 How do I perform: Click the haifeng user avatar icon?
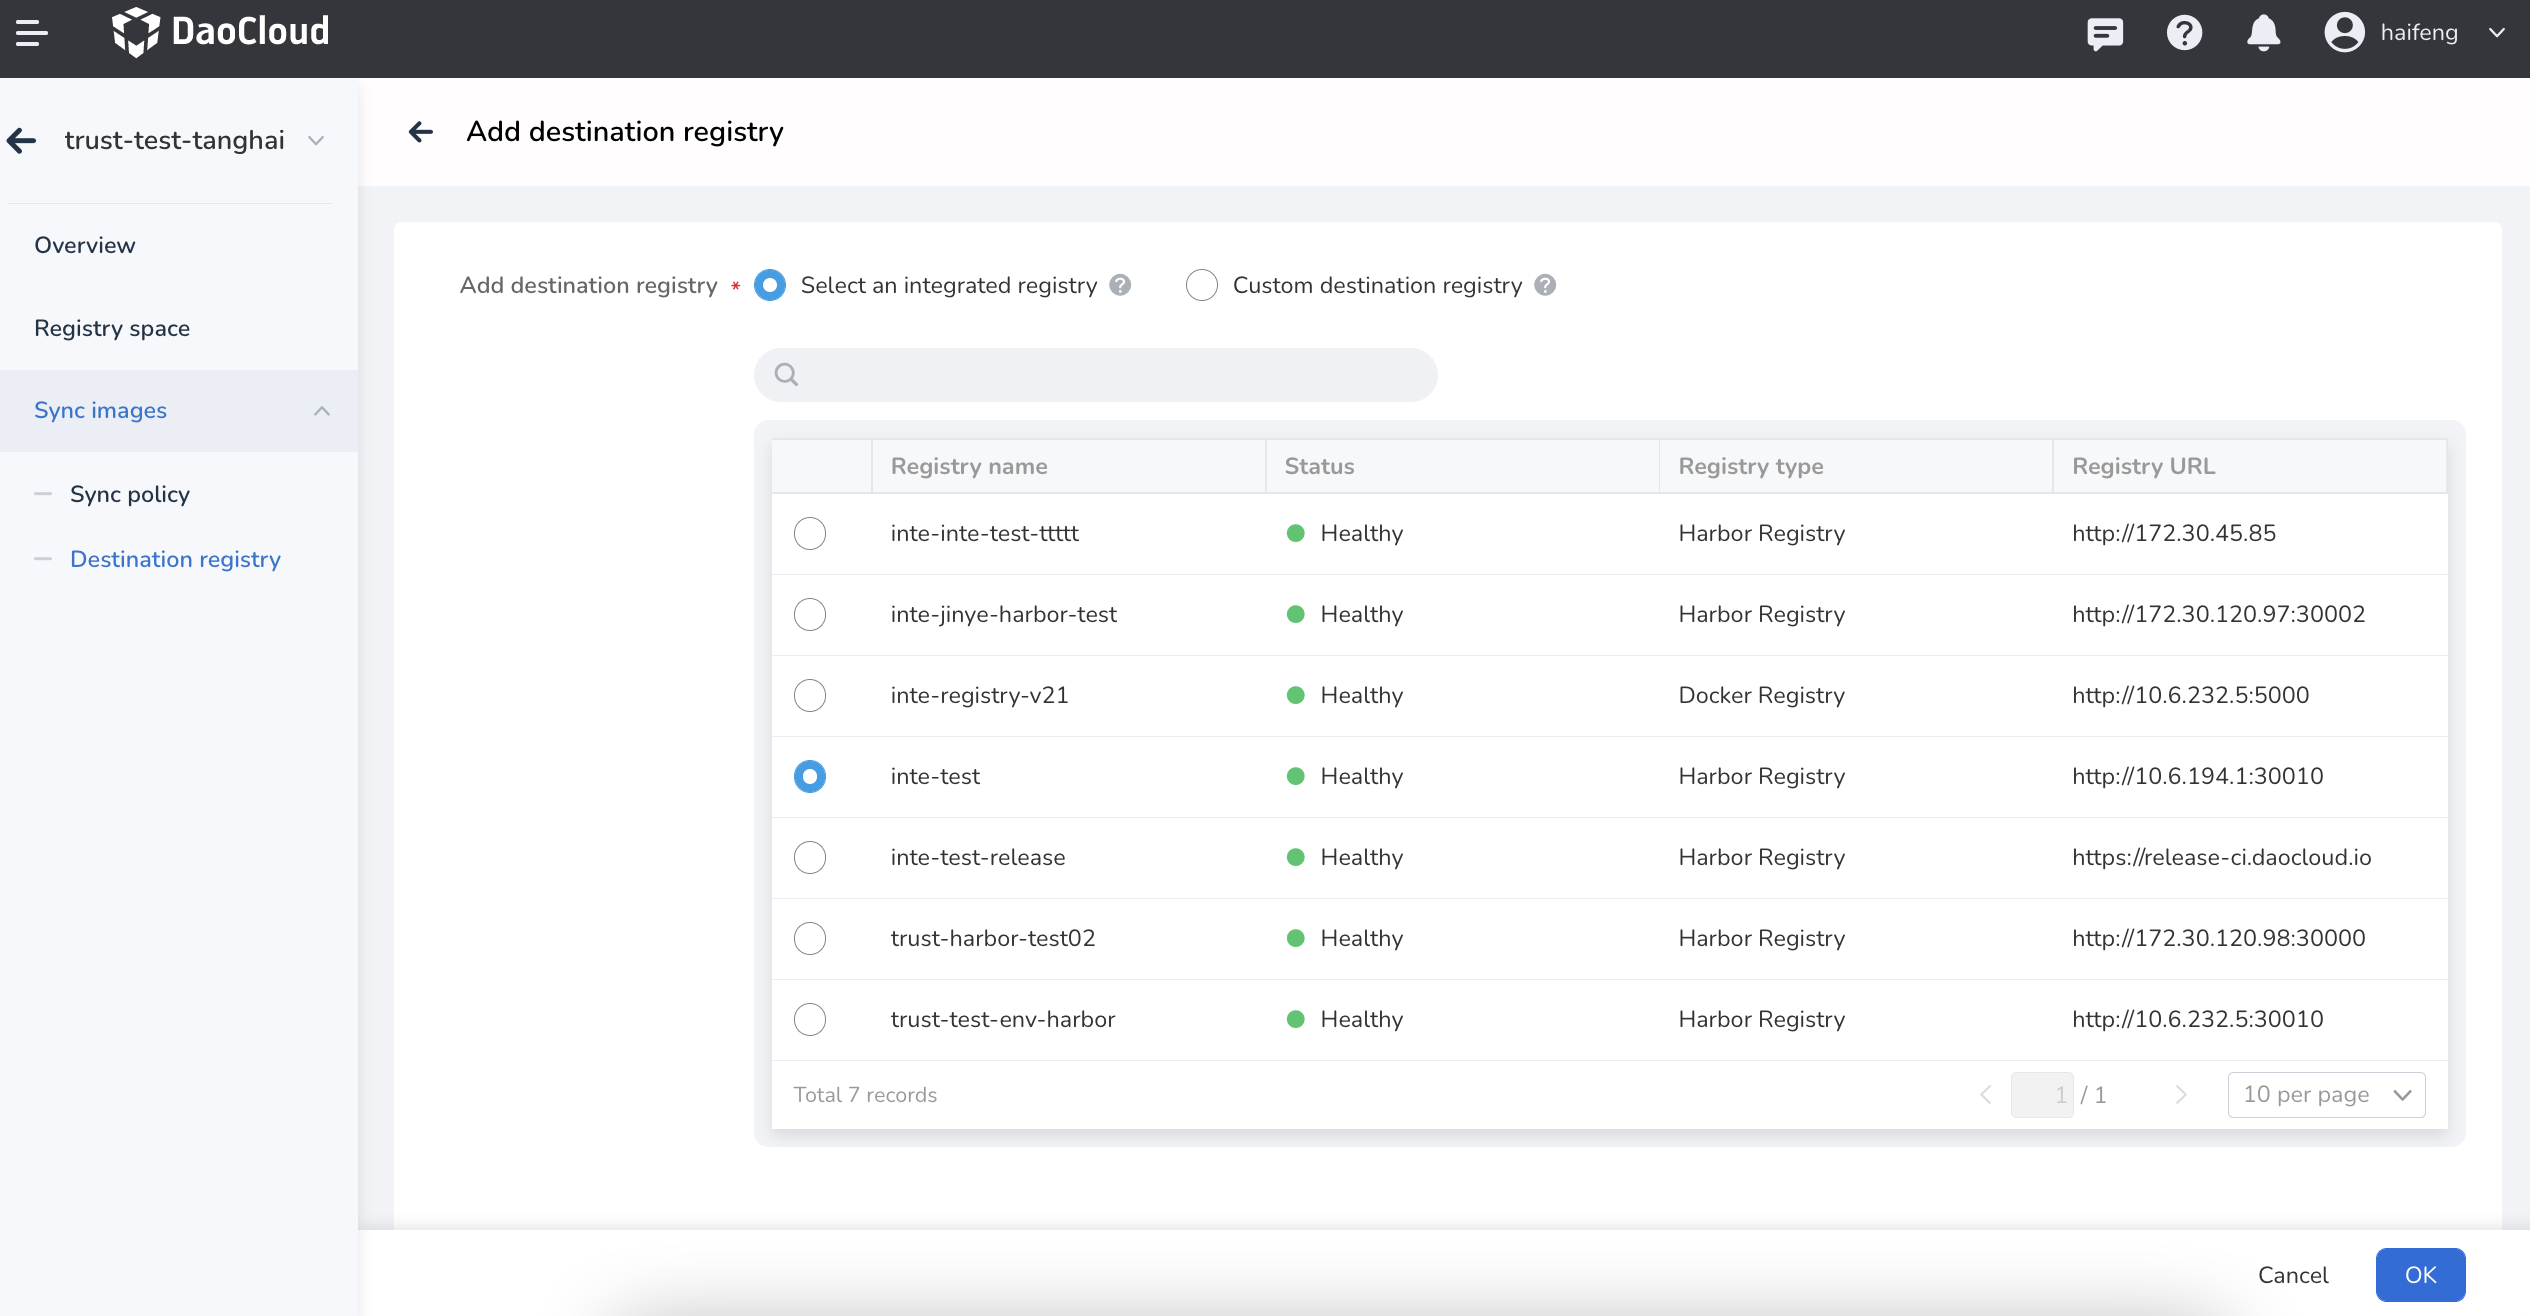[2344, 33]
